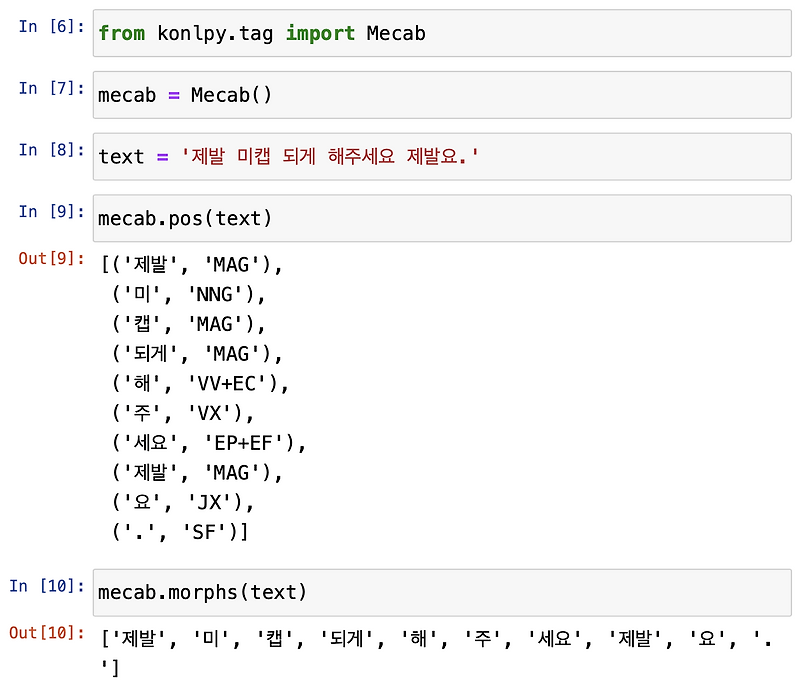Click the Korean string literal in cell 8

coord(330,156)
